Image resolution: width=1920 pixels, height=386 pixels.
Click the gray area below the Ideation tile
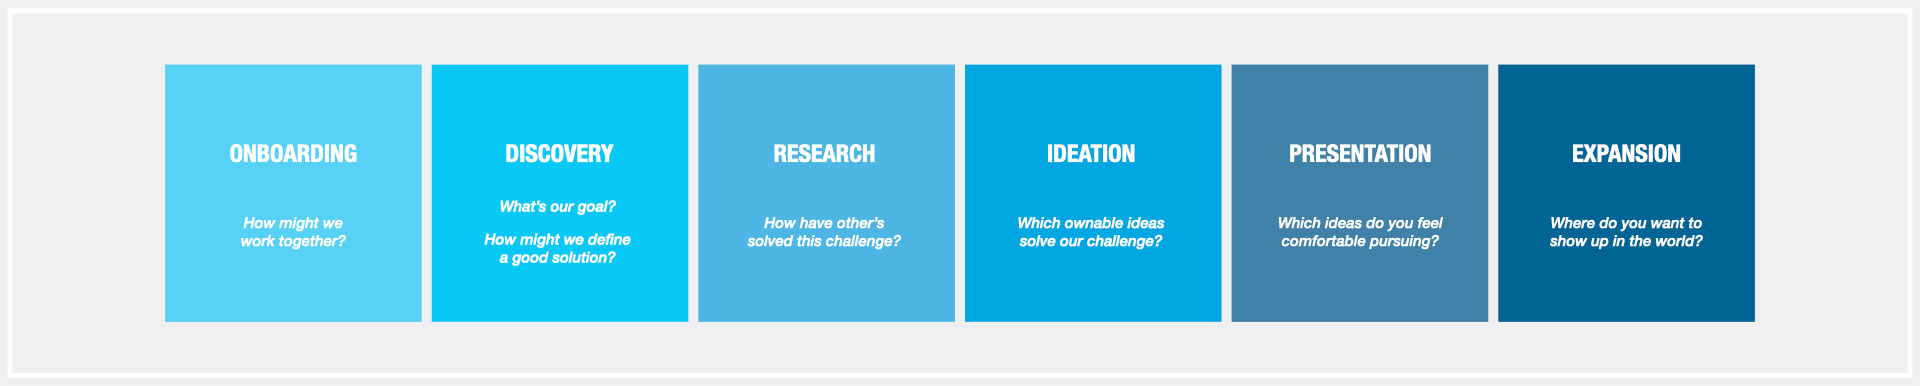[1093, 347]
